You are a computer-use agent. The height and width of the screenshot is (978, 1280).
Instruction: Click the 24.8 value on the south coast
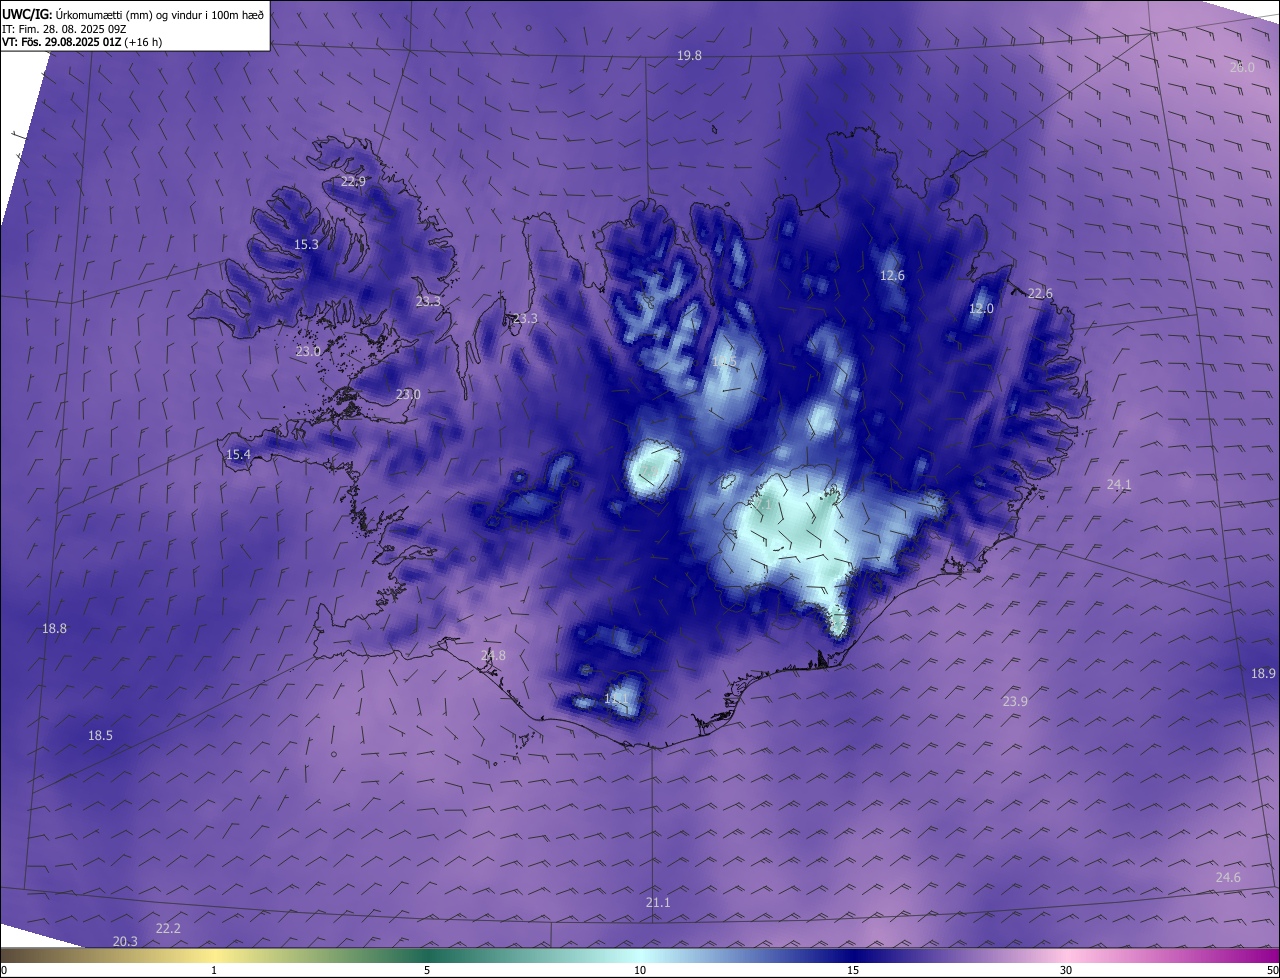click(x=493, y=656)
